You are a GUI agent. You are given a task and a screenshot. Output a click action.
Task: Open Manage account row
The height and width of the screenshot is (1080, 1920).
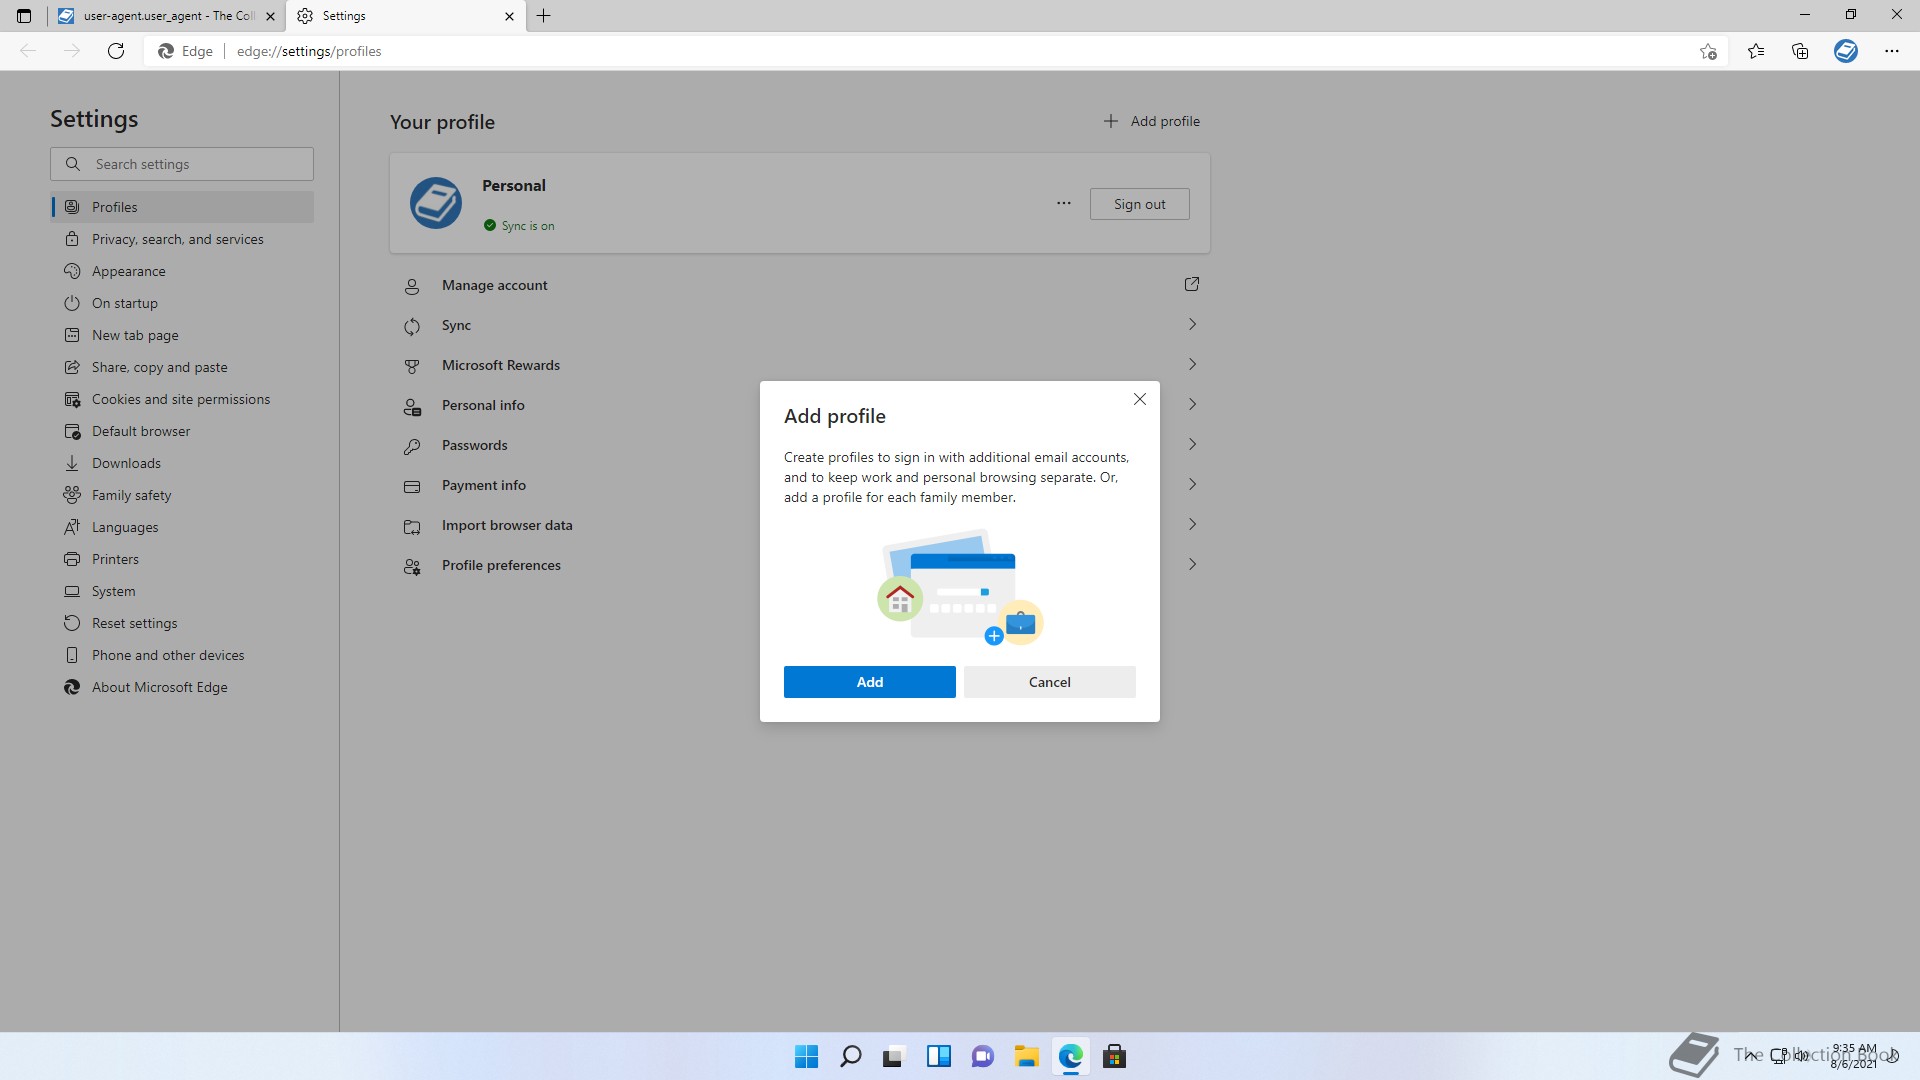800,285
